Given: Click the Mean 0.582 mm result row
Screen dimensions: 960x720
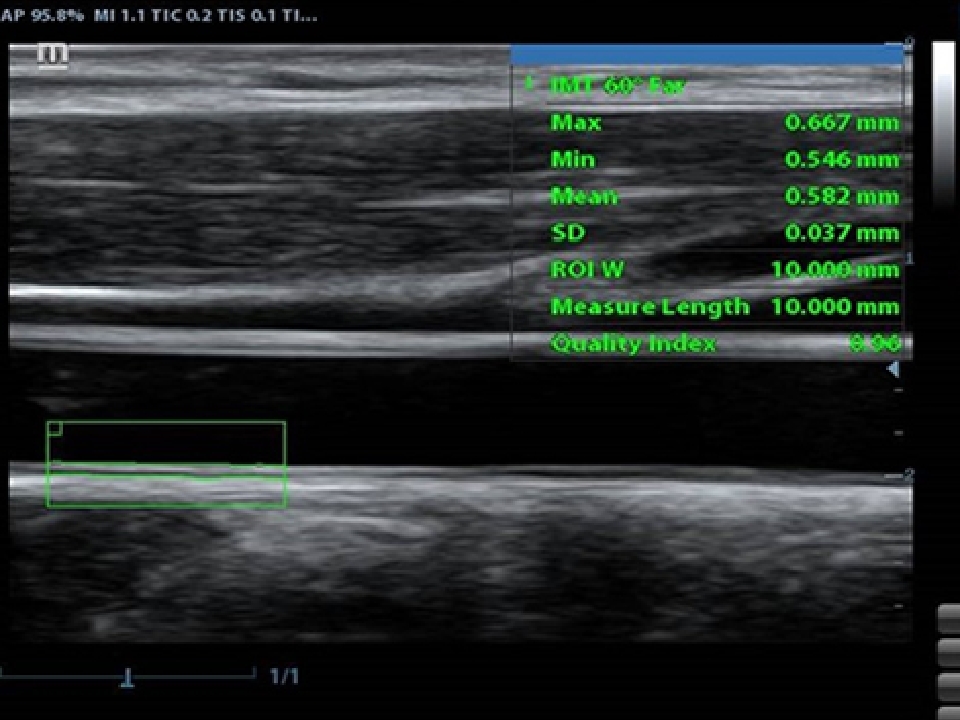Looking at the screenshot, I should (724, 197).
